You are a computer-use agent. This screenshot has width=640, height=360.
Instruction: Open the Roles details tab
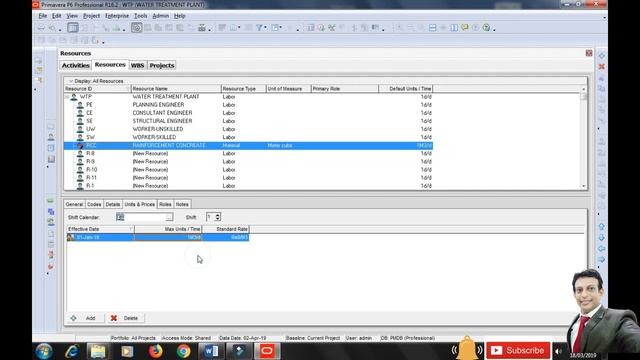[165, 204]
